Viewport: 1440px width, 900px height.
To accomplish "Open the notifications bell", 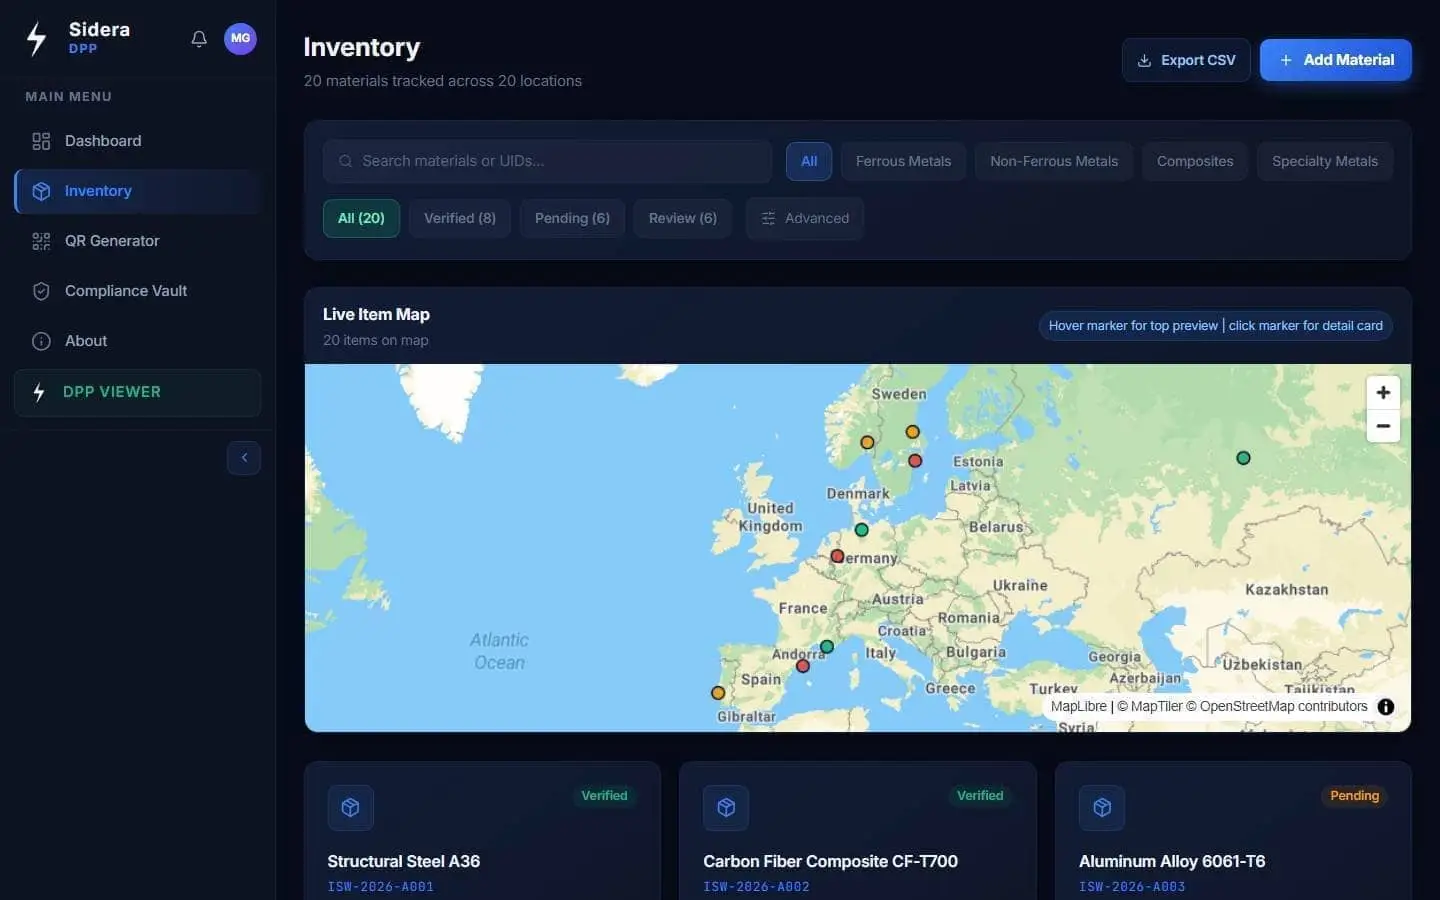I will click(x=199, y=39).
